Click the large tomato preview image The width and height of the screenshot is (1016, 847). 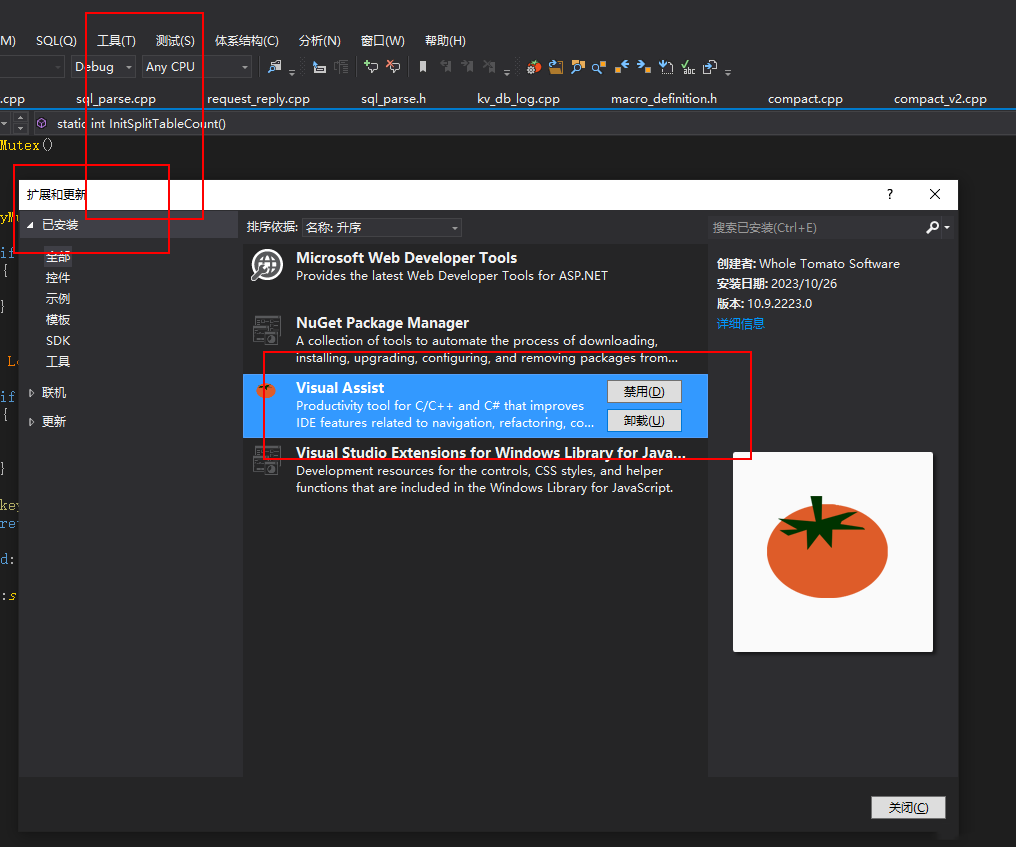[x=833, y=551]
